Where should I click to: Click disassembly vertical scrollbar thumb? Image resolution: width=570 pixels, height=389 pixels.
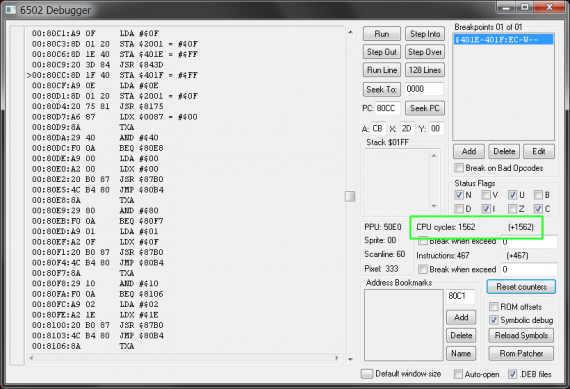tap(350, 196)
